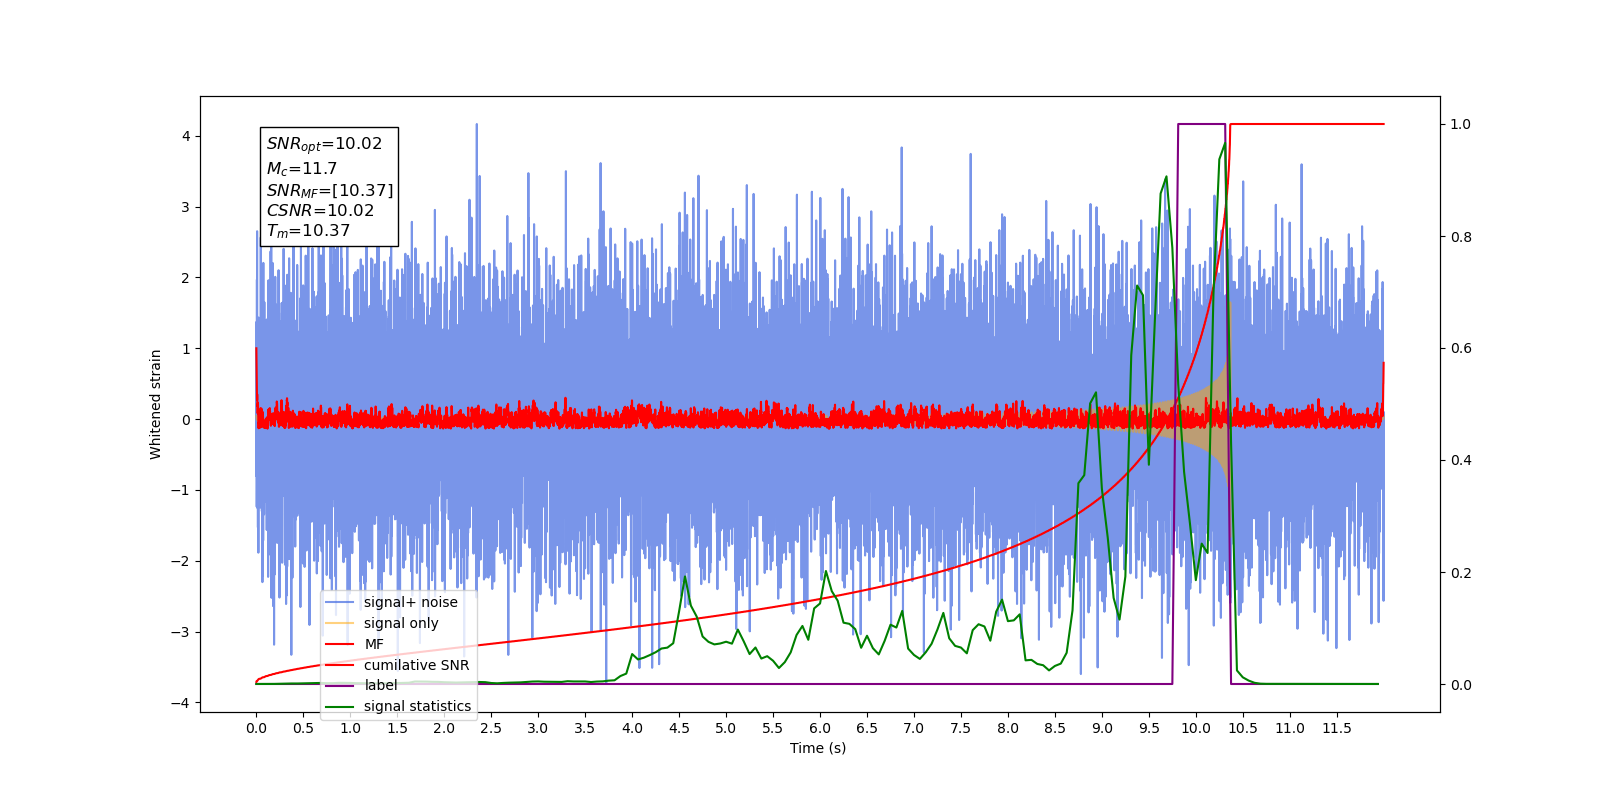1600x800 pixels.
Task: Click the 9.0 x-axis tick label
Action: coord(1102,728)
